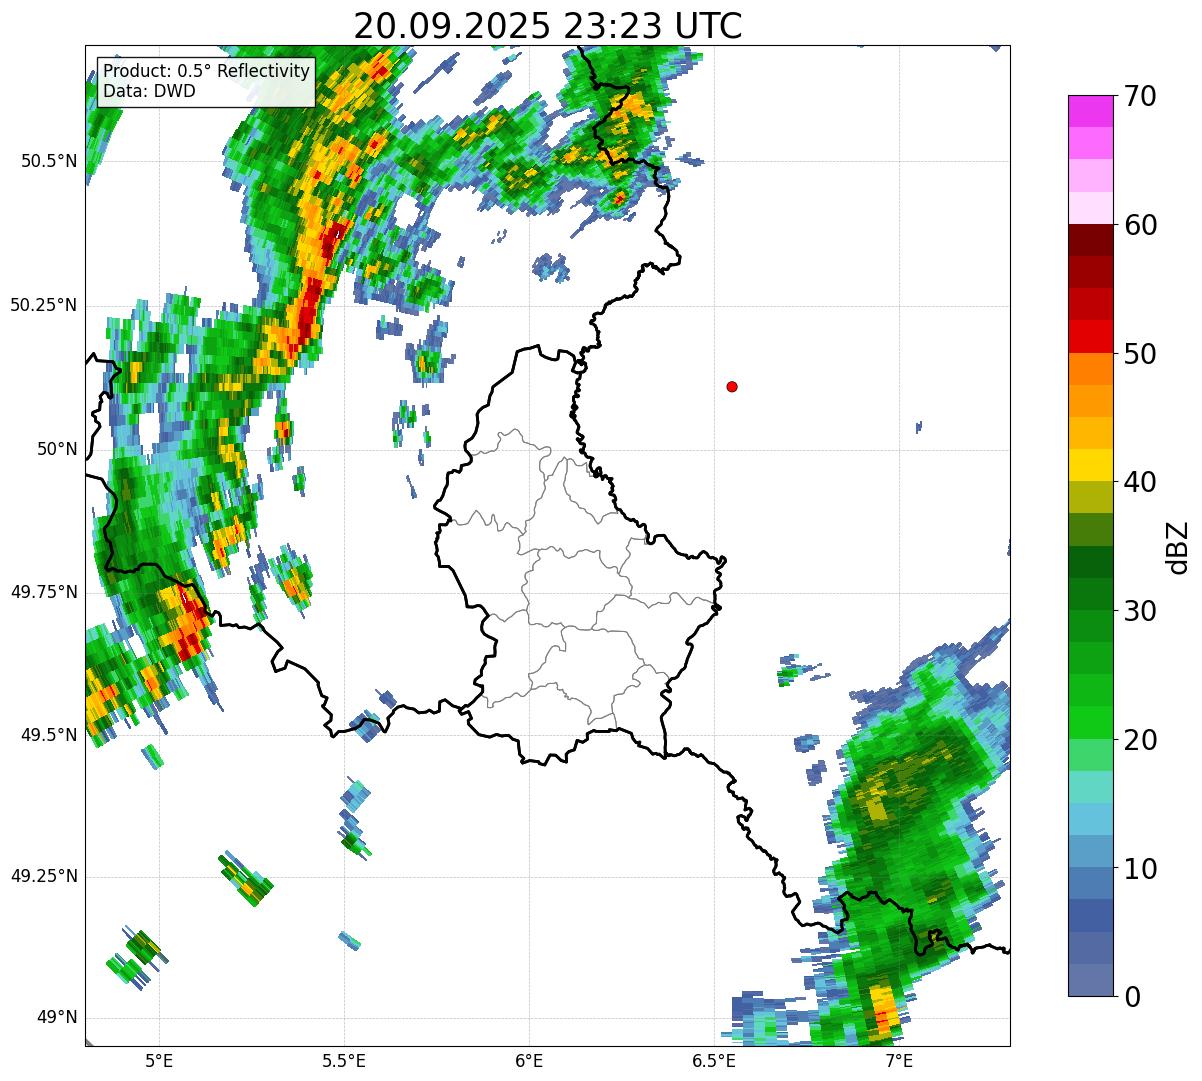Click the "Data: DWD" label
Image resolution: width=1202 pixels, height=1081 pixels.
point(150,91)
